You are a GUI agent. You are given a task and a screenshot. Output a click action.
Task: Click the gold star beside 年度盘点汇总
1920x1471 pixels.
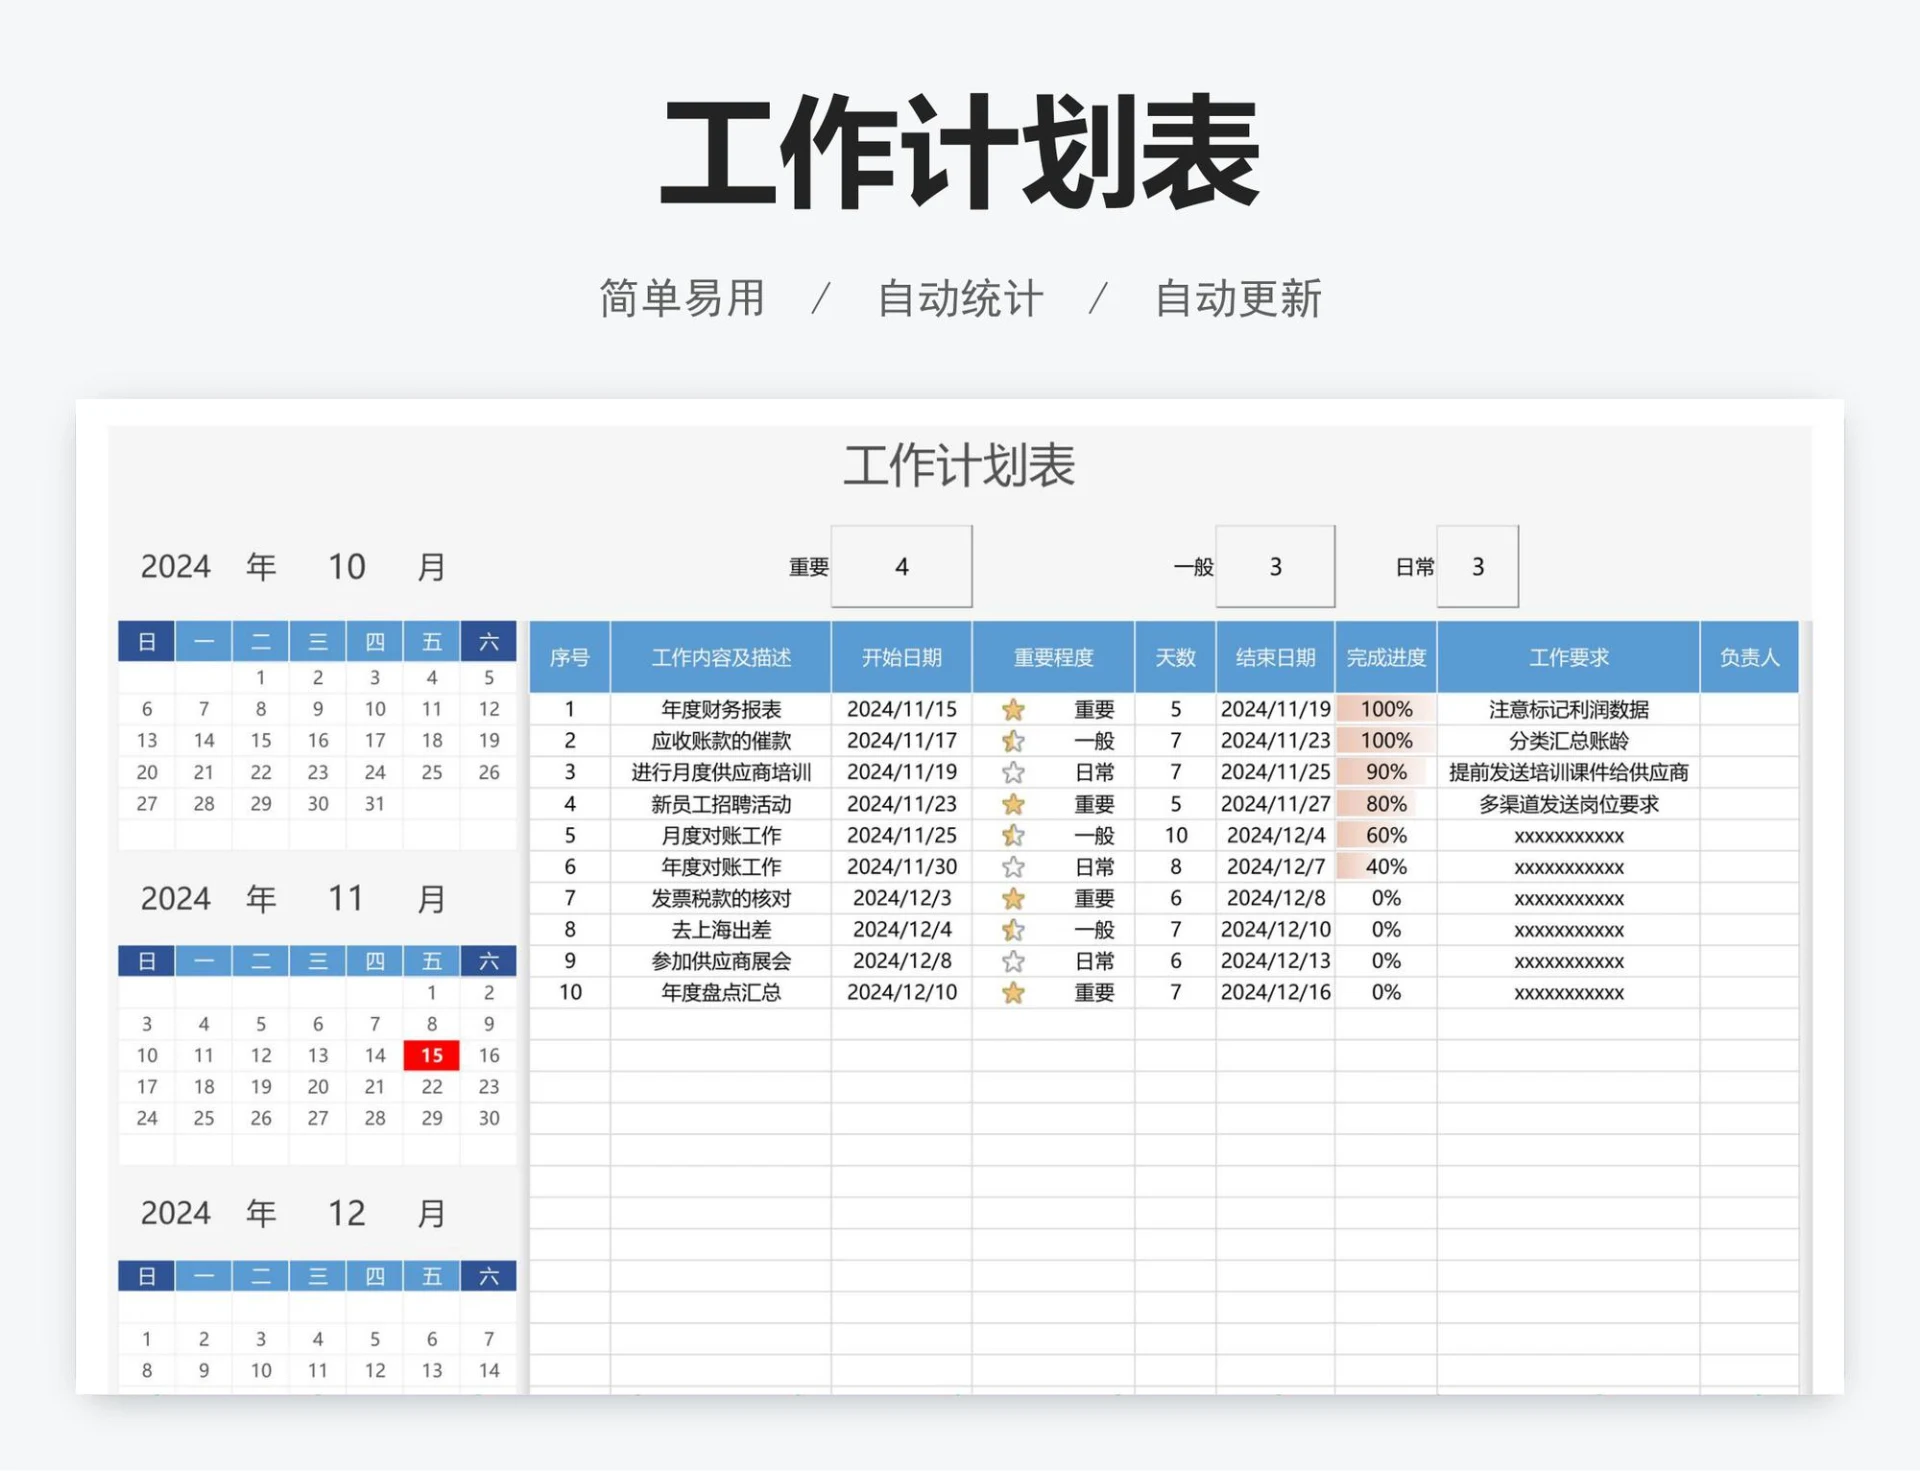pyautogui.click(x=1014, y=992)
